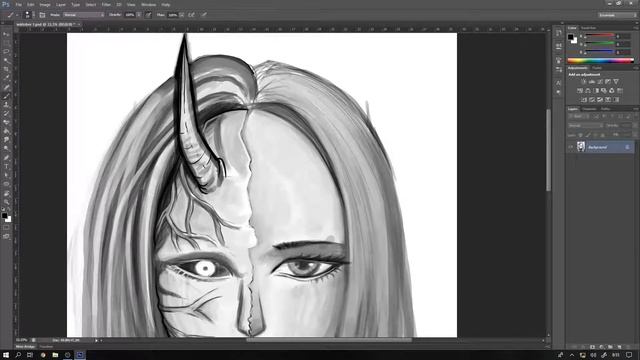Select the Zoom tool

click(6, 202)
